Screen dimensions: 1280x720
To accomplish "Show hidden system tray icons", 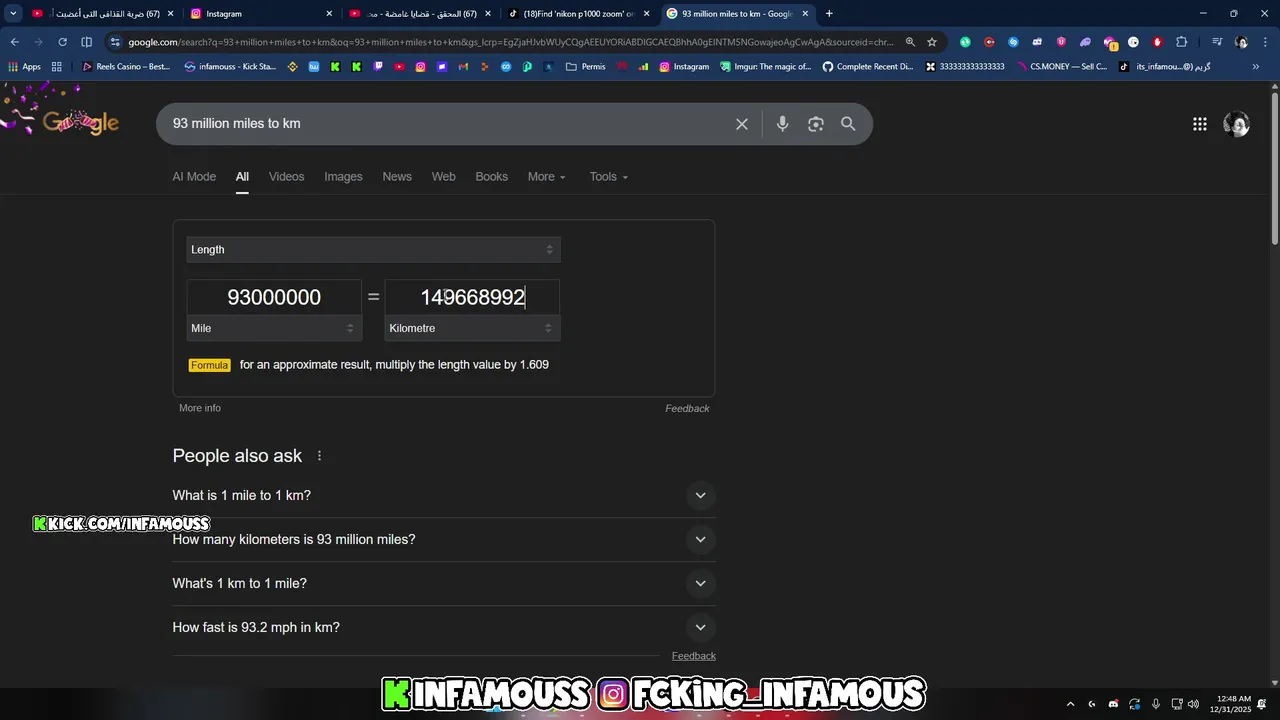I will 1070,704.
